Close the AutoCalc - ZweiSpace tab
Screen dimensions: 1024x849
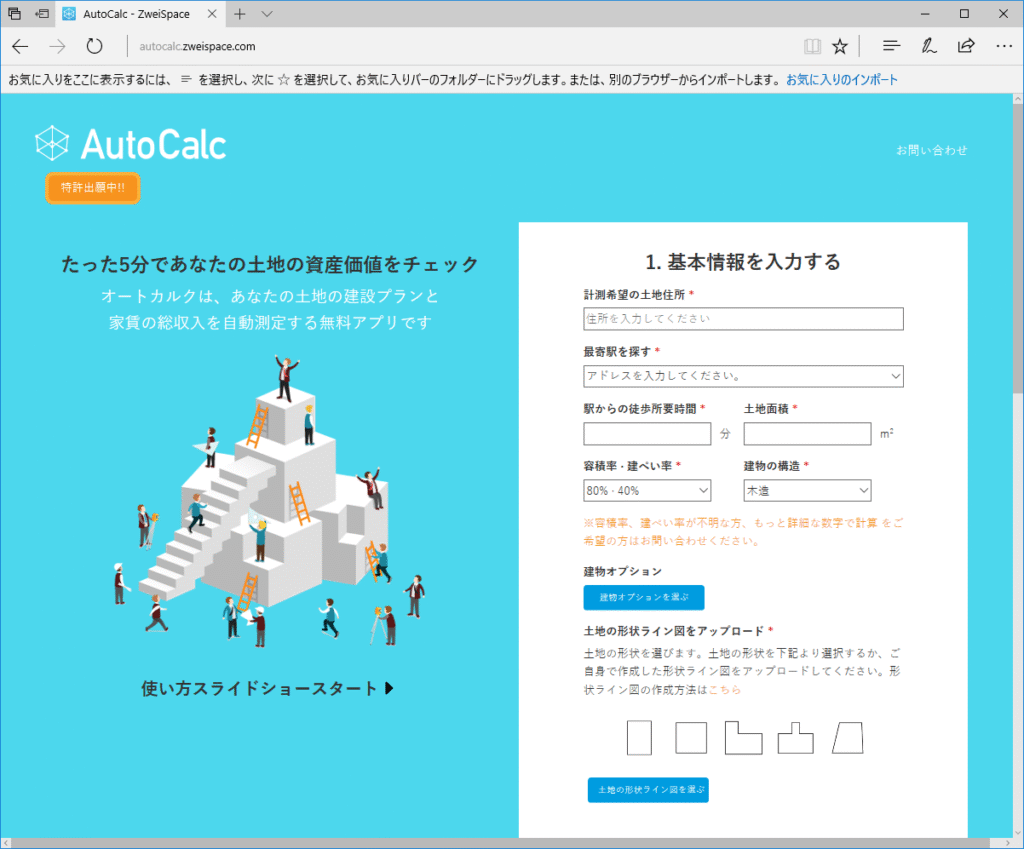click(x=212, y=14)
